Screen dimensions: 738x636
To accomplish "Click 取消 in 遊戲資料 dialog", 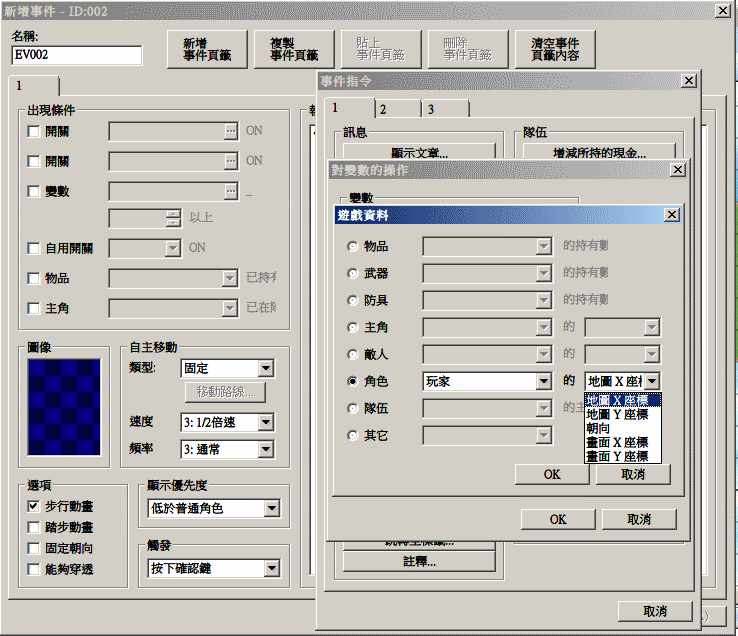I will [633, 474].
